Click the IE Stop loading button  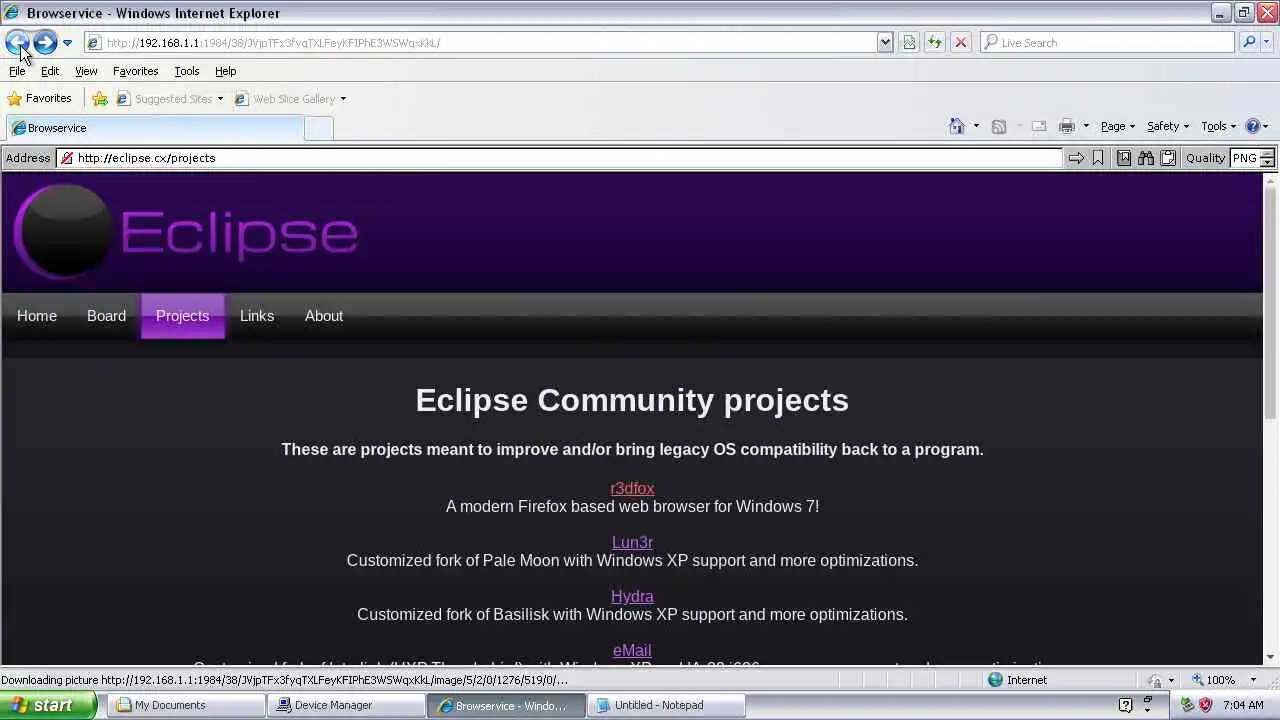(960, 42)
